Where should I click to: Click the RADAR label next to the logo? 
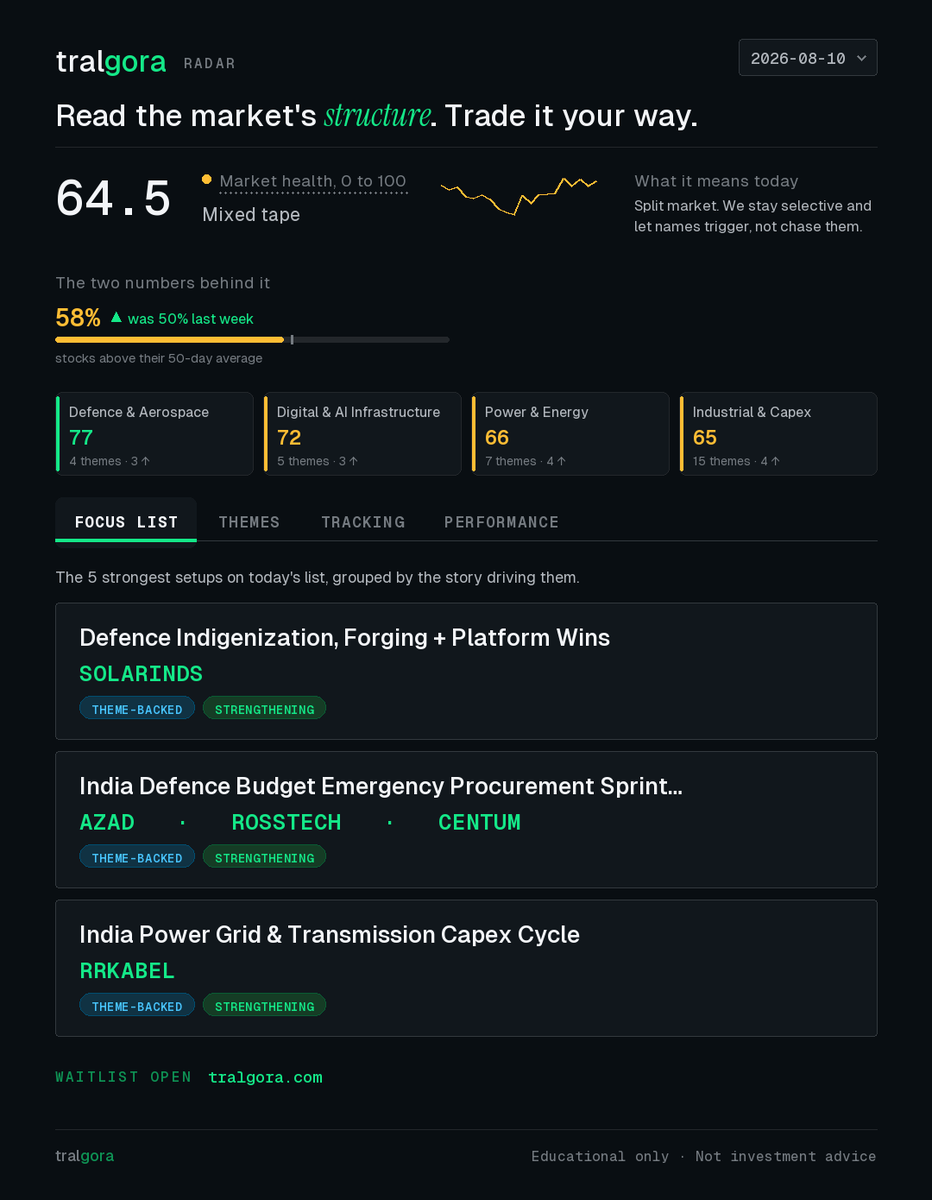tap(210, 64)
